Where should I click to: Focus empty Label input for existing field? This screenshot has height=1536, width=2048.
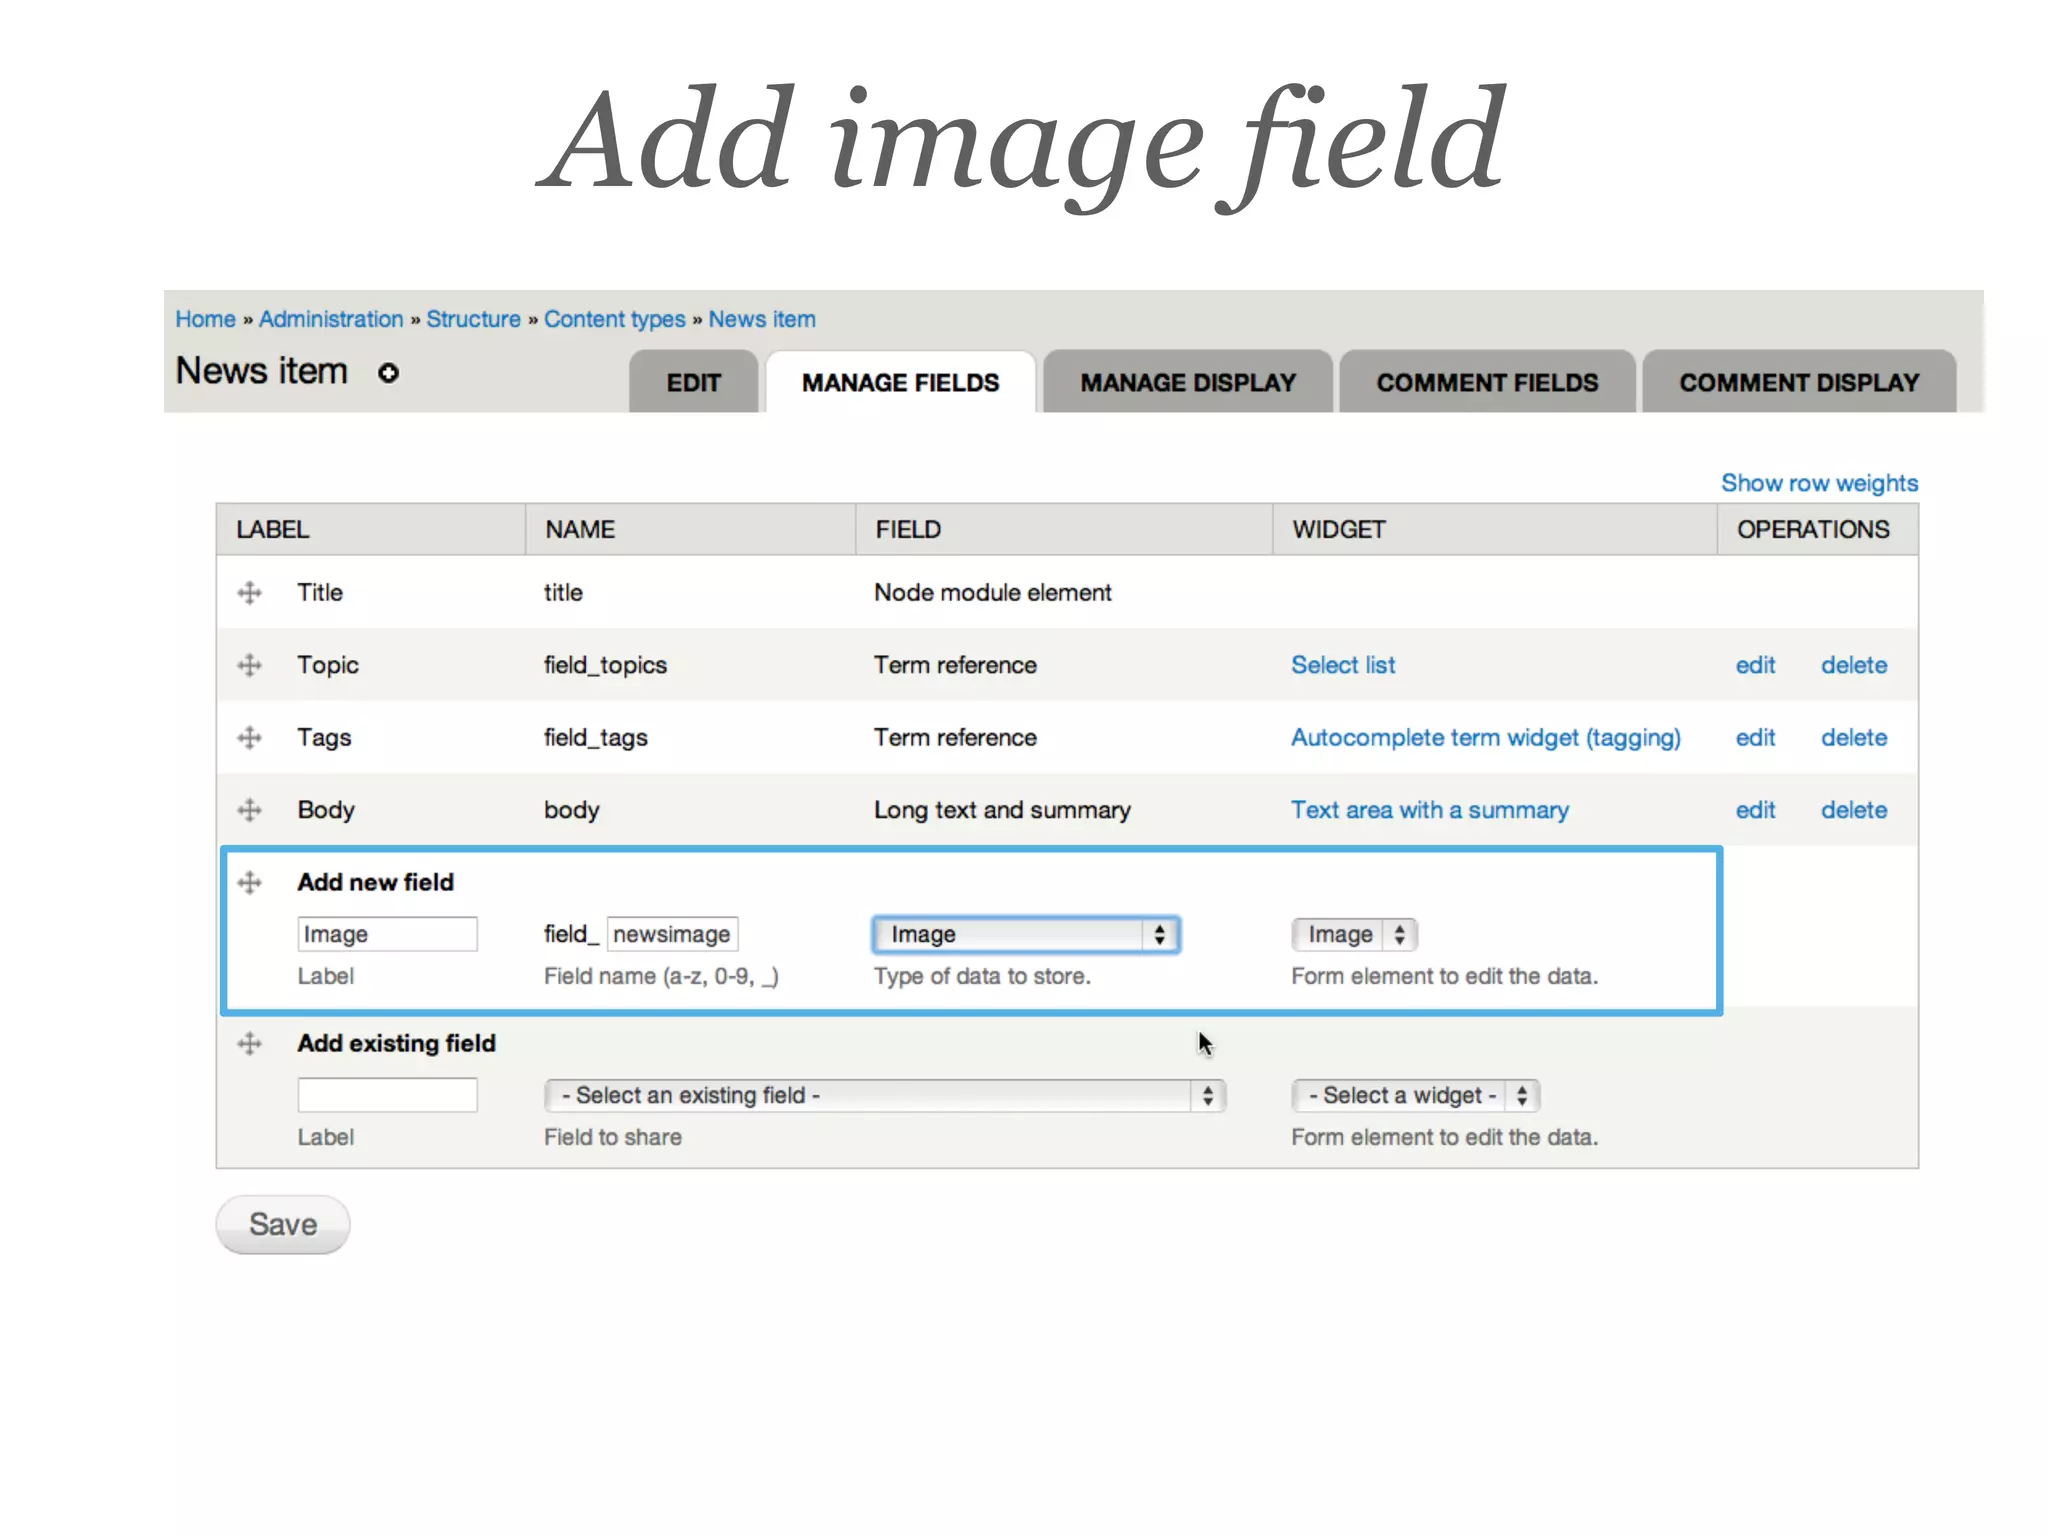[x=387, y=1095]
